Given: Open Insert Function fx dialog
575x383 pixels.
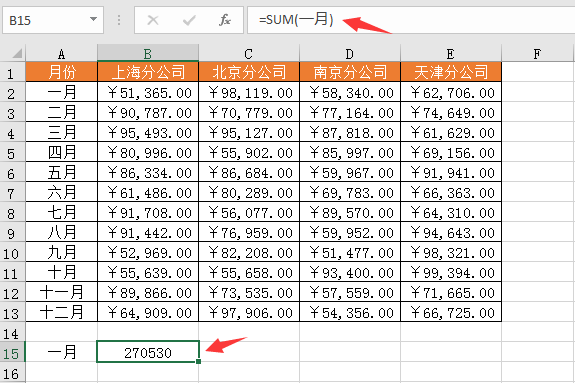Looking at the screenshot, I should tap(224, 20).
